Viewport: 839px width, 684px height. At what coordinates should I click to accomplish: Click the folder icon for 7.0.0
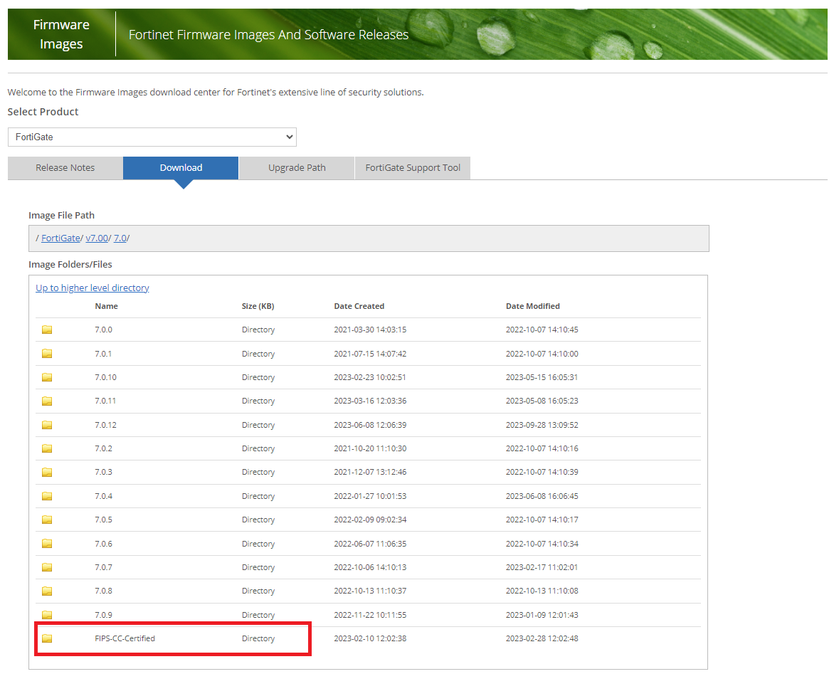[x=47, y=330]
